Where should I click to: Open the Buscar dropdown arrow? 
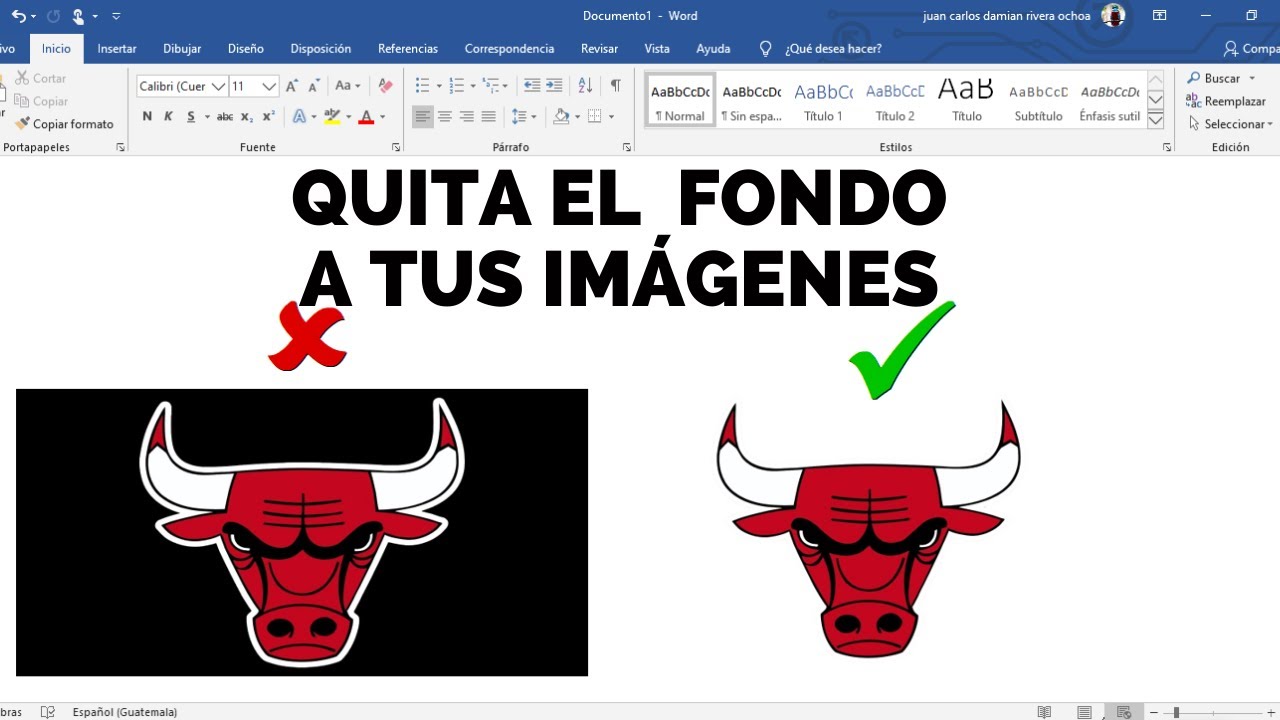tap(1252, 78)
